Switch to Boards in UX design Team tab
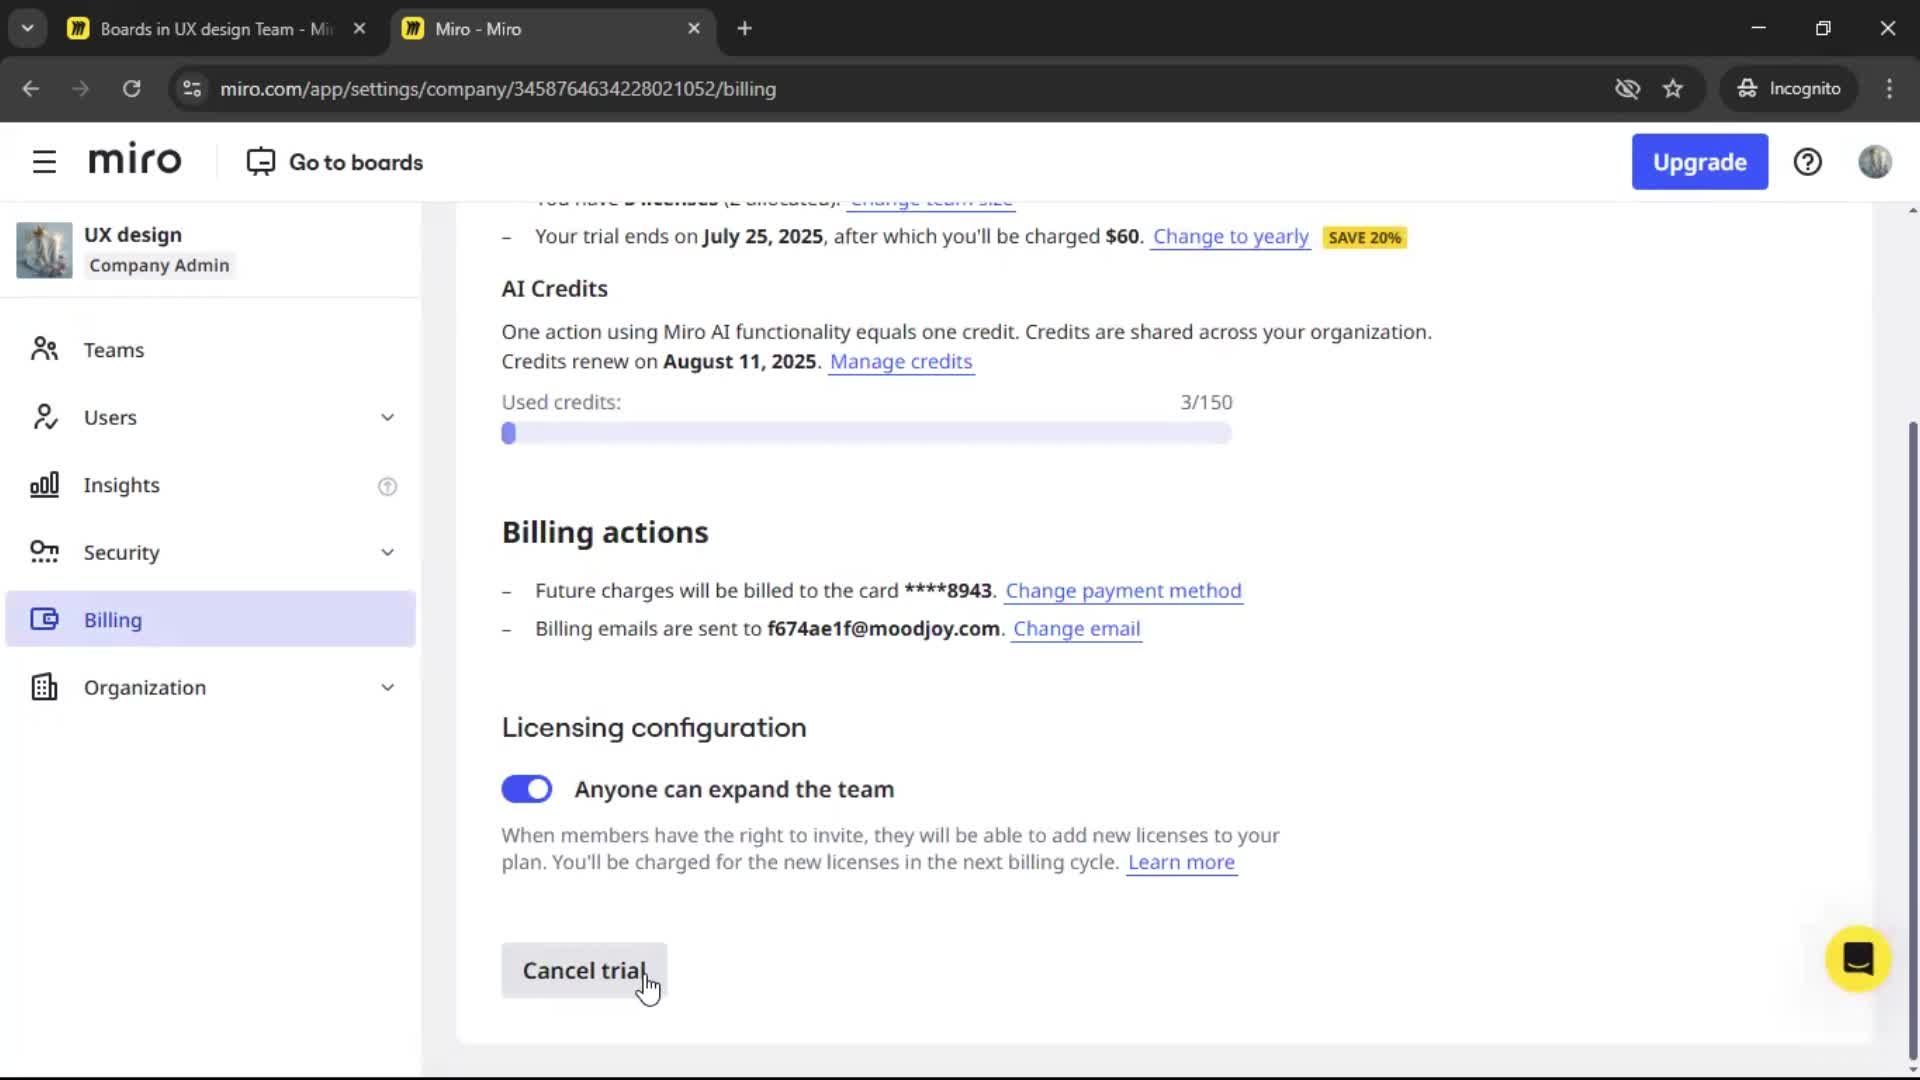The height and width of the screenshot is (1080, 1920). [218, 29]
